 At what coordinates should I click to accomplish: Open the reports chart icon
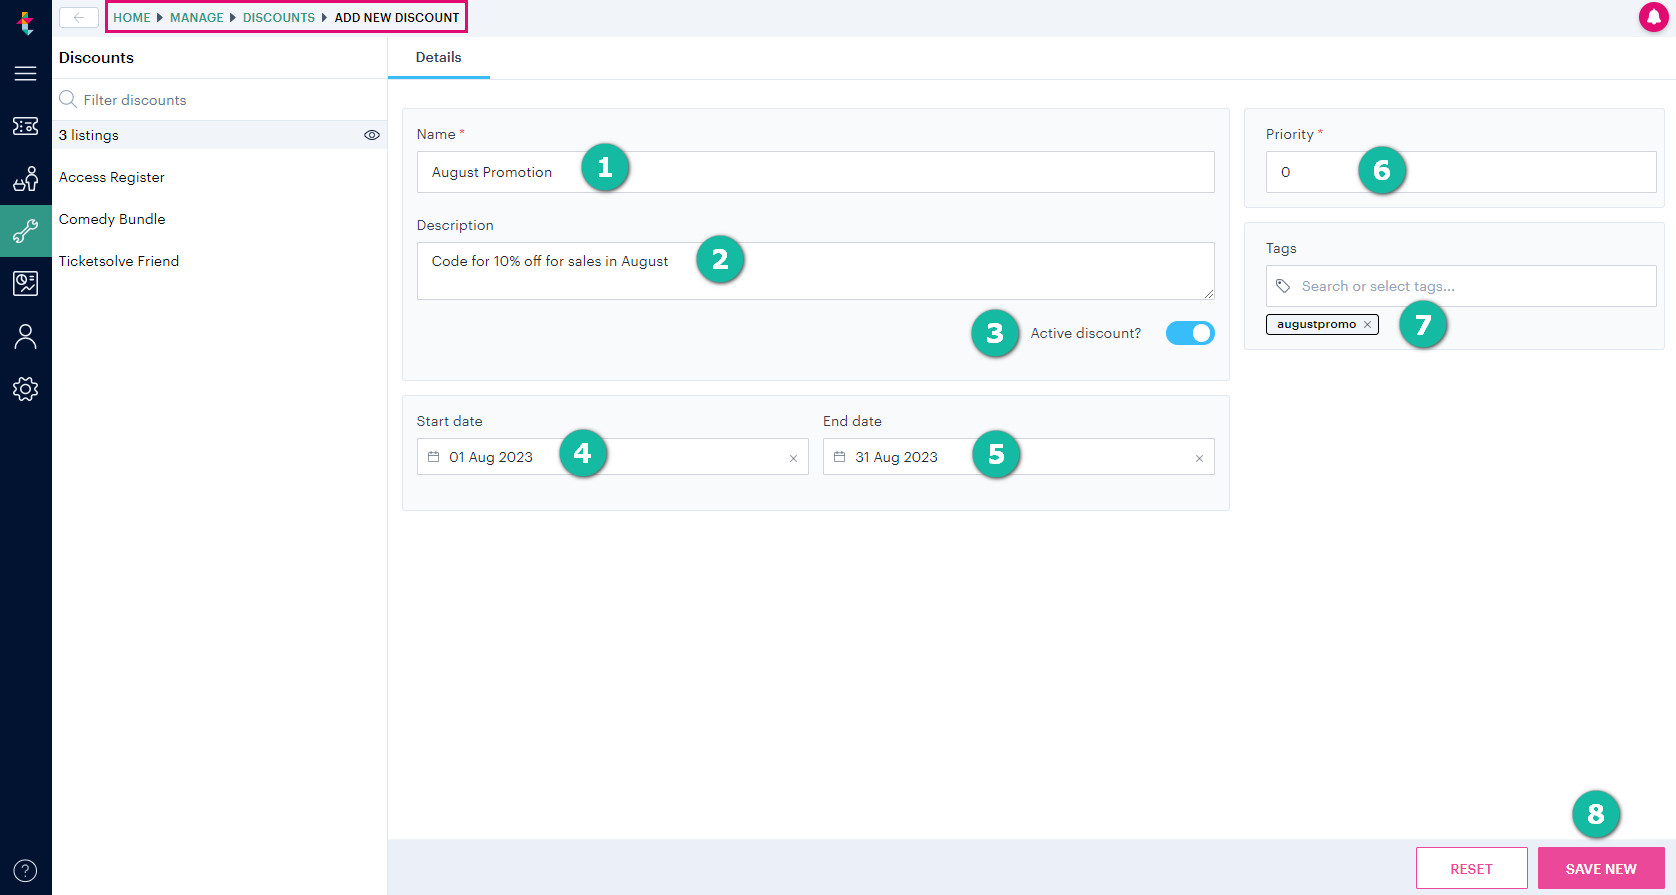pyautogui.click(x=25, y=284)
